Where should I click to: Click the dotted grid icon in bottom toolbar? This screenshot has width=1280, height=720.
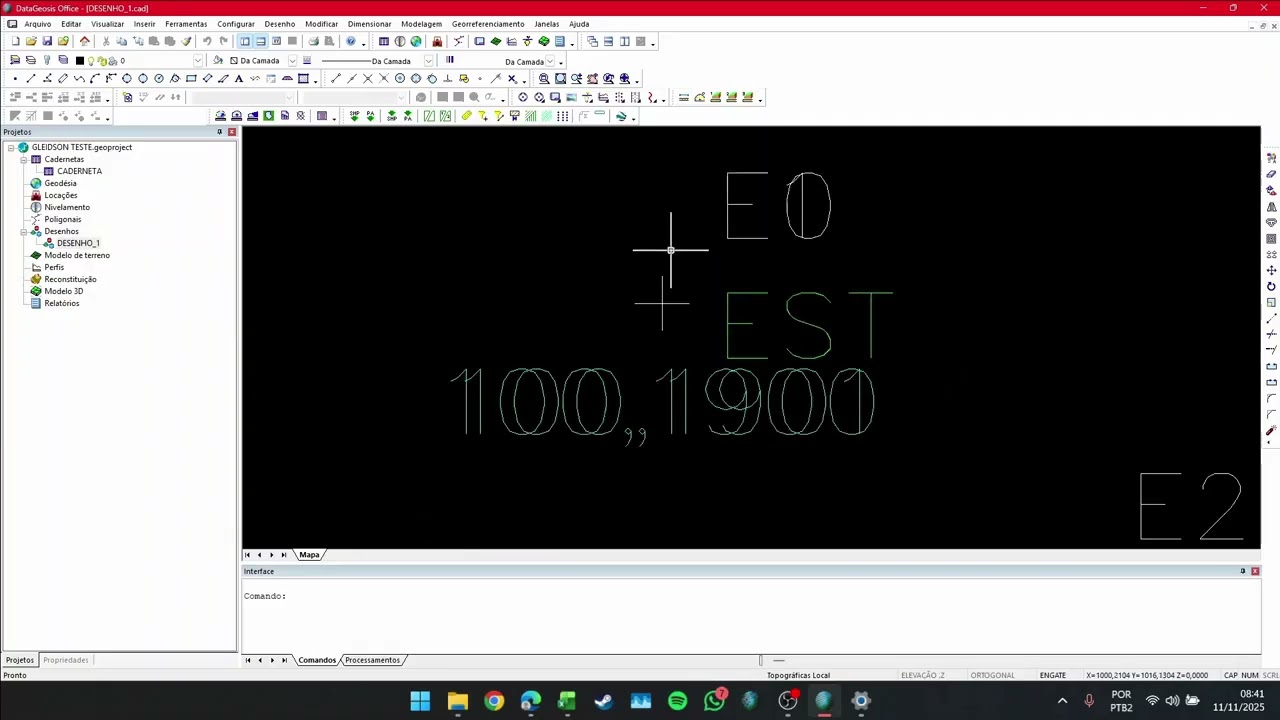563,116
